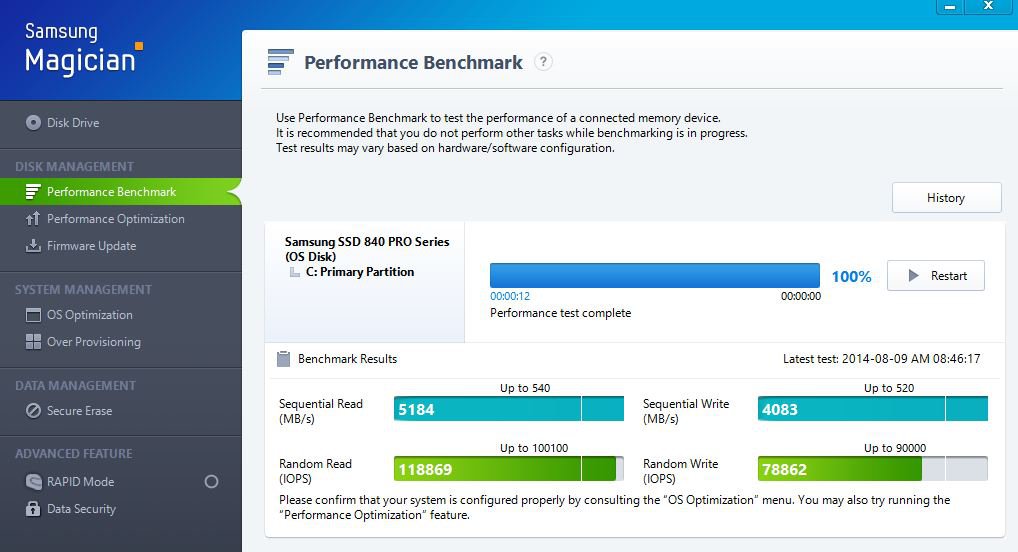Image resolution: width=1018 pixels, height=552 pixels.
Task: Click the benchmark progress bar
Action: click(x=654, y=275)
